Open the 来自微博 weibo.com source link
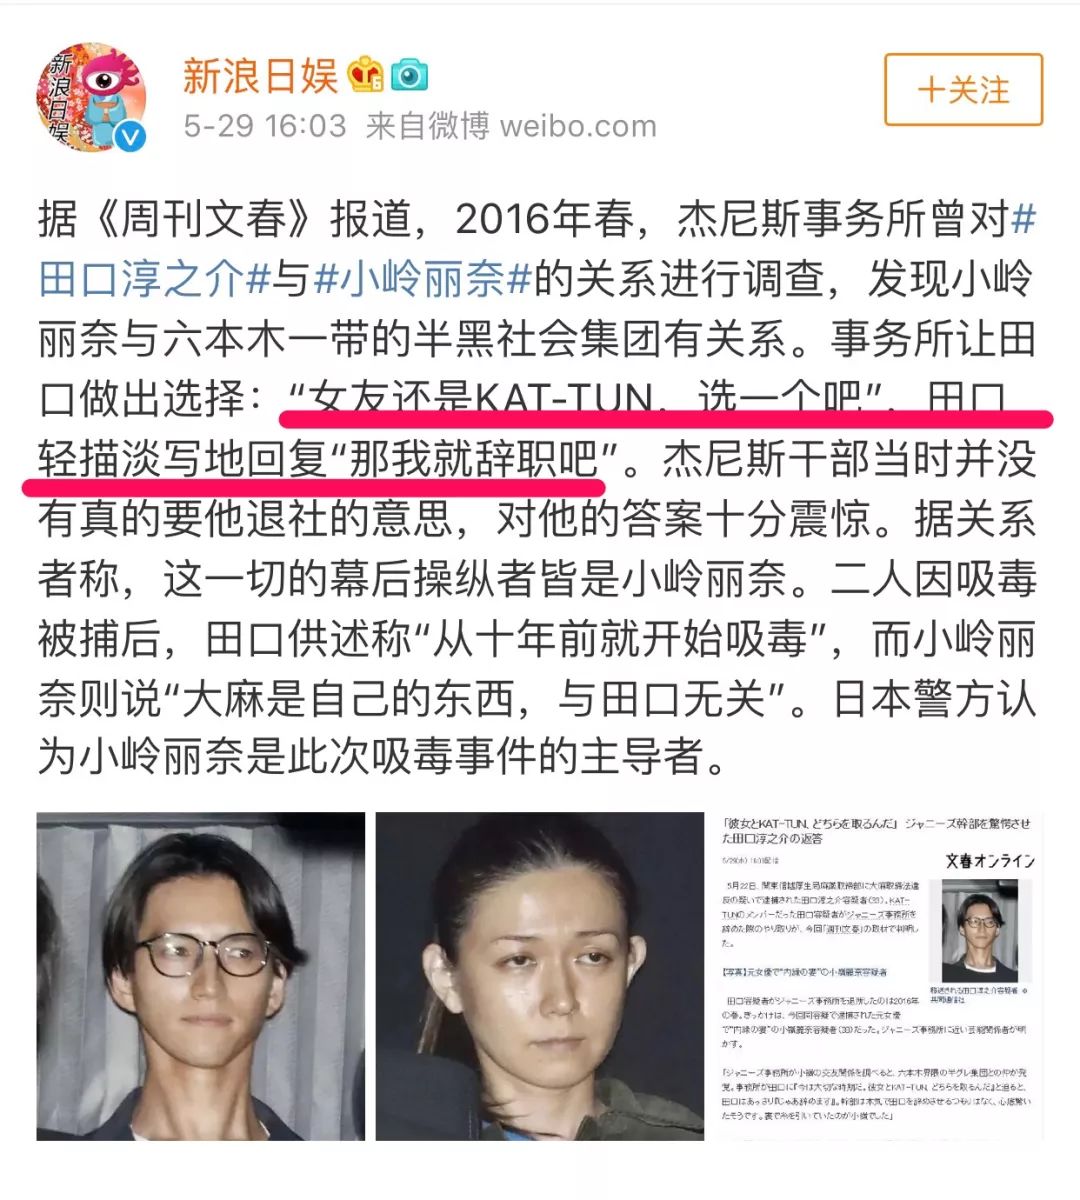The width and height of the screenshot is (1080, 1200). coord(511,126)
